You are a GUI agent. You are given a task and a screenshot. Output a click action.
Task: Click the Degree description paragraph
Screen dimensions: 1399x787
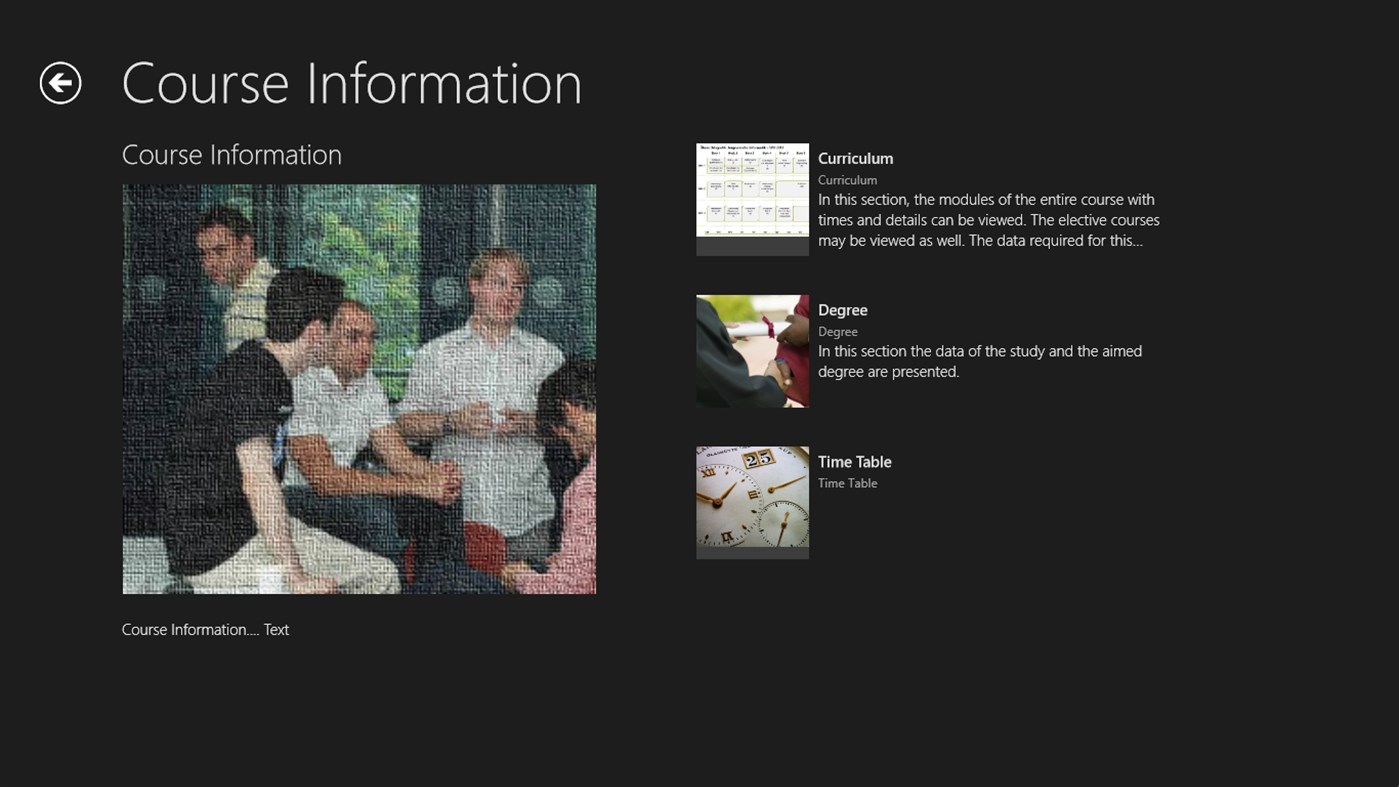pyautogui.click(x=979, y=361)
